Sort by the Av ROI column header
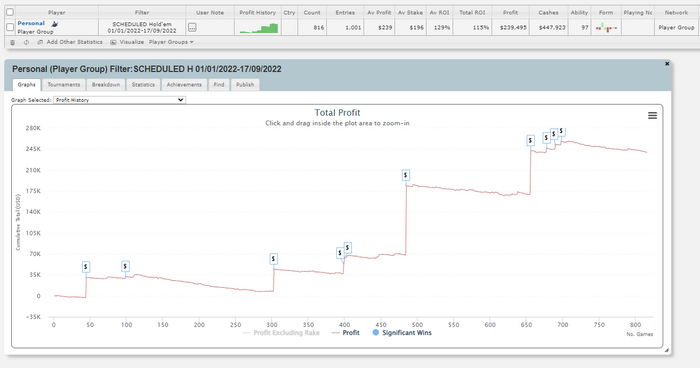 pos(439,13)
